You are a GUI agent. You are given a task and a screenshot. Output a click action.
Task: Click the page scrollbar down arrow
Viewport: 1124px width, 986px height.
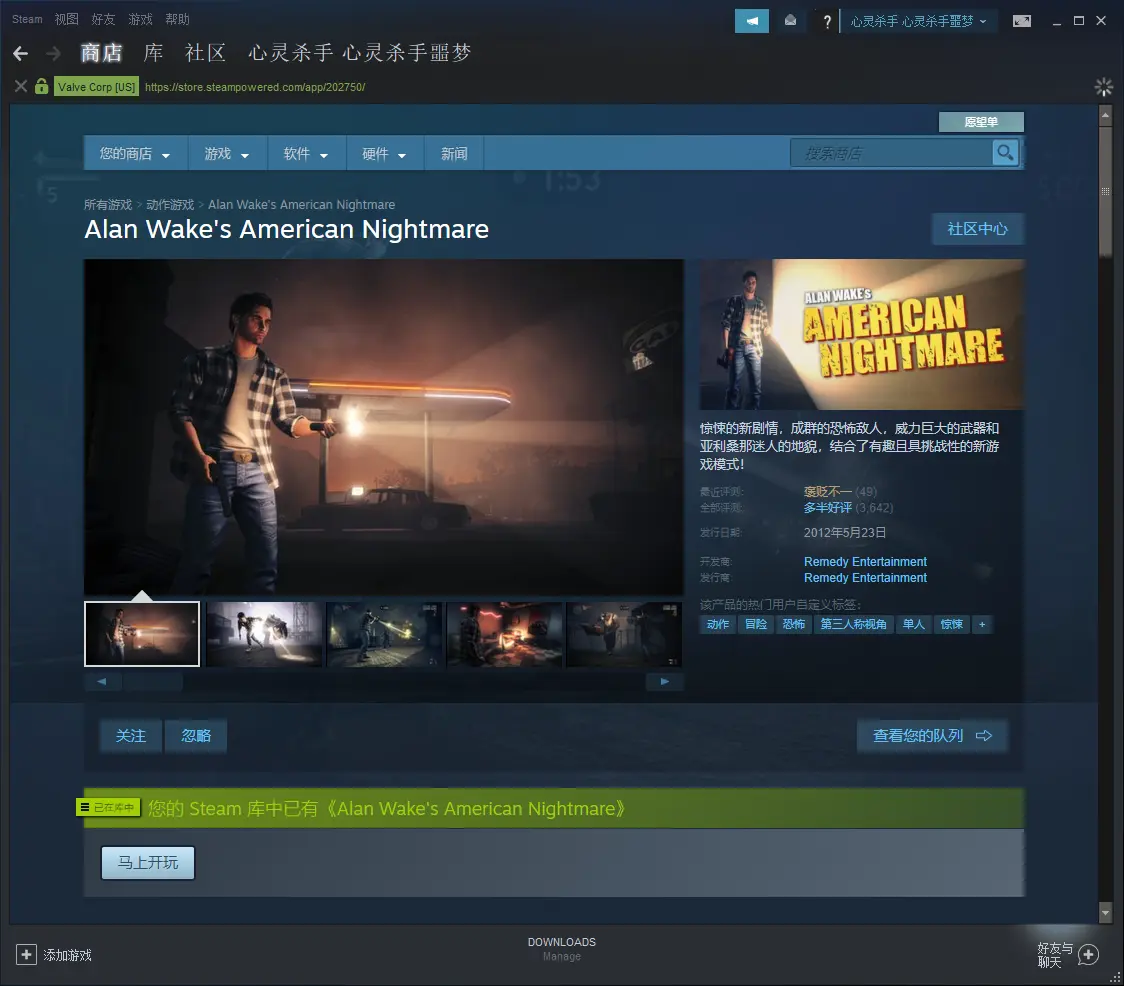(1105, 913)
